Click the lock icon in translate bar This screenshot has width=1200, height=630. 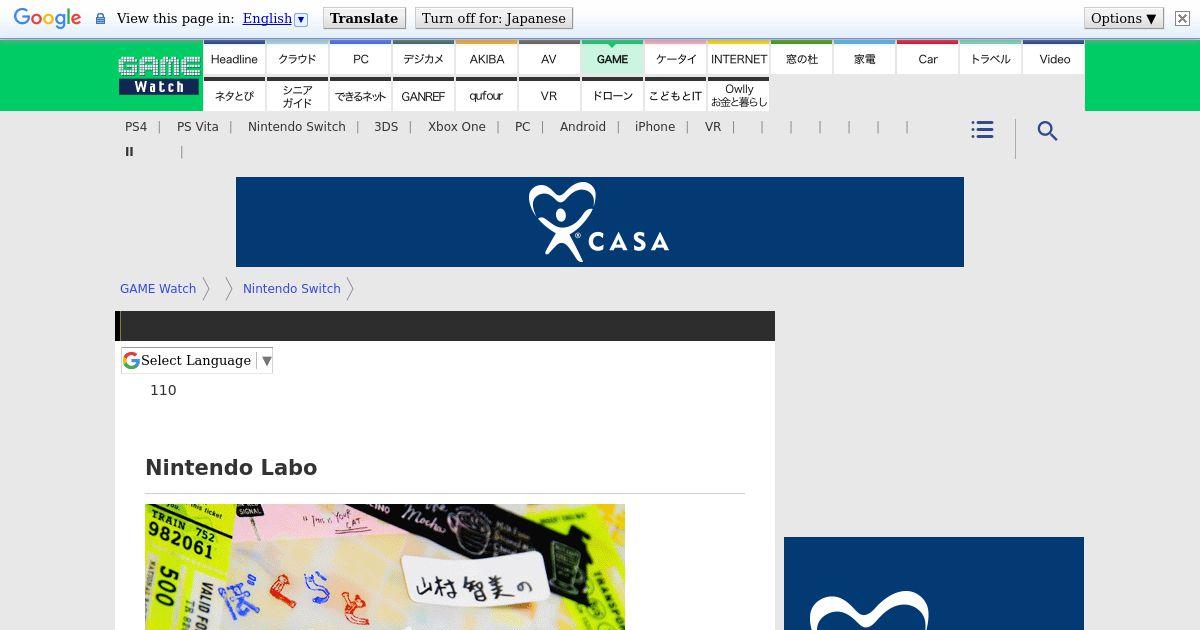coord(100,19)
